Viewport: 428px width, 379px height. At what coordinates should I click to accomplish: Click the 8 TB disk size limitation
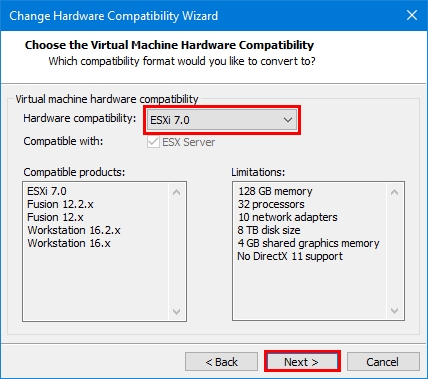[269, 230]
